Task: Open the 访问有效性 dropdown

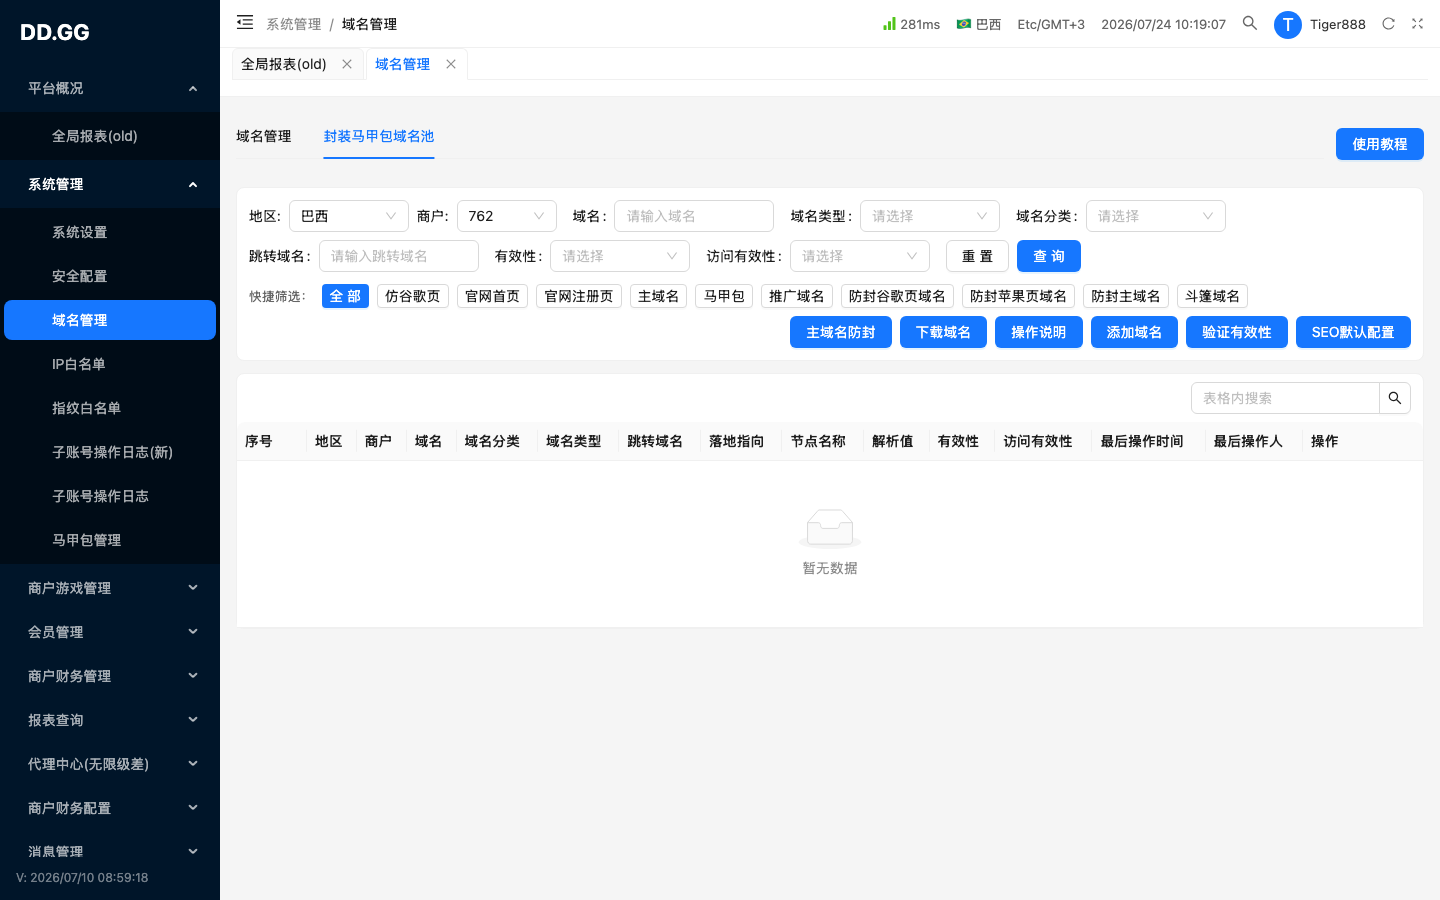Action: coord(860,256)
